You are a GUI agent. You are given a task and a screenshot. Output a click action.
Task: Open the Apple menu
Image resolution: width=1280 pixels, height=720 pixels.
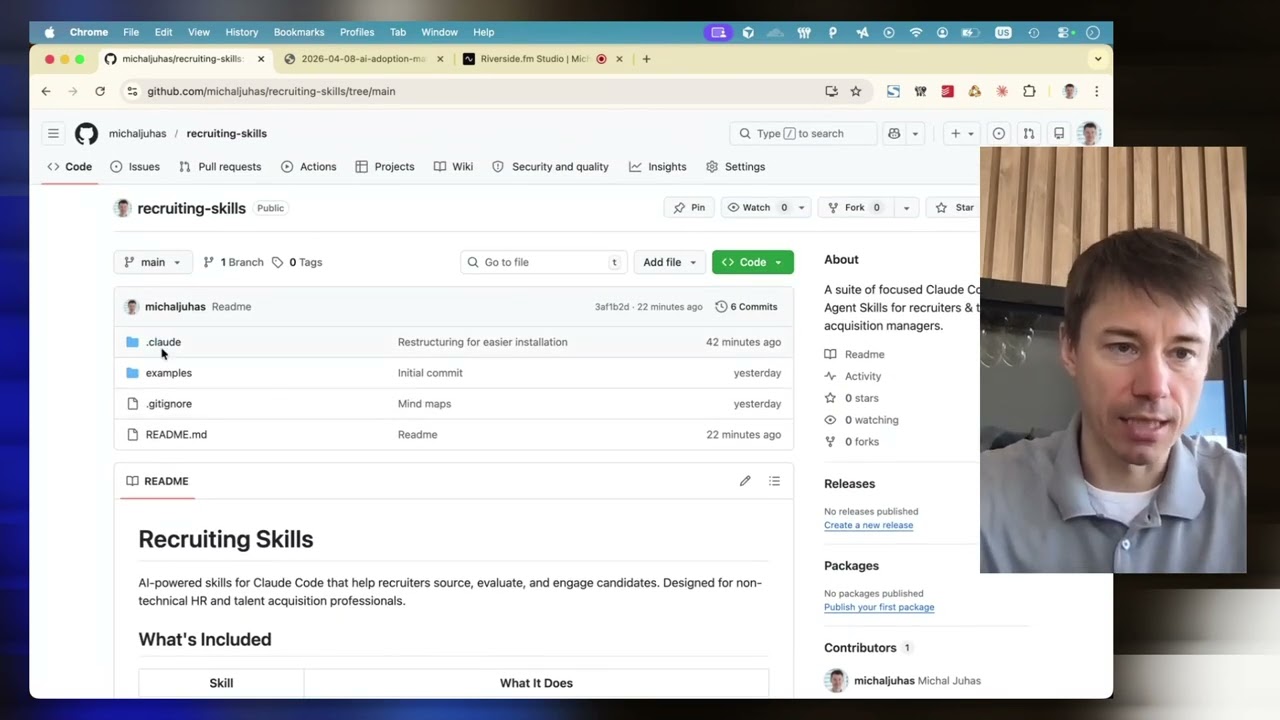coord(49,32)
